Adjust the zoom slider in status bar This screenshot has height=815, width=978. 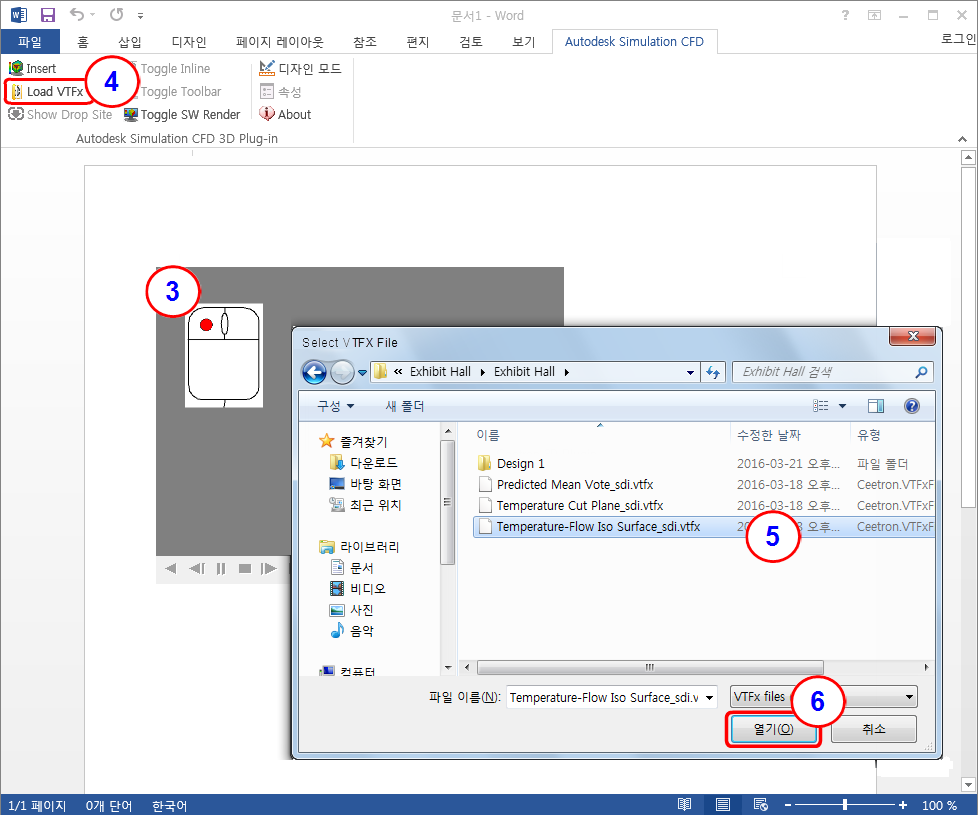click(x=845, y=805)
